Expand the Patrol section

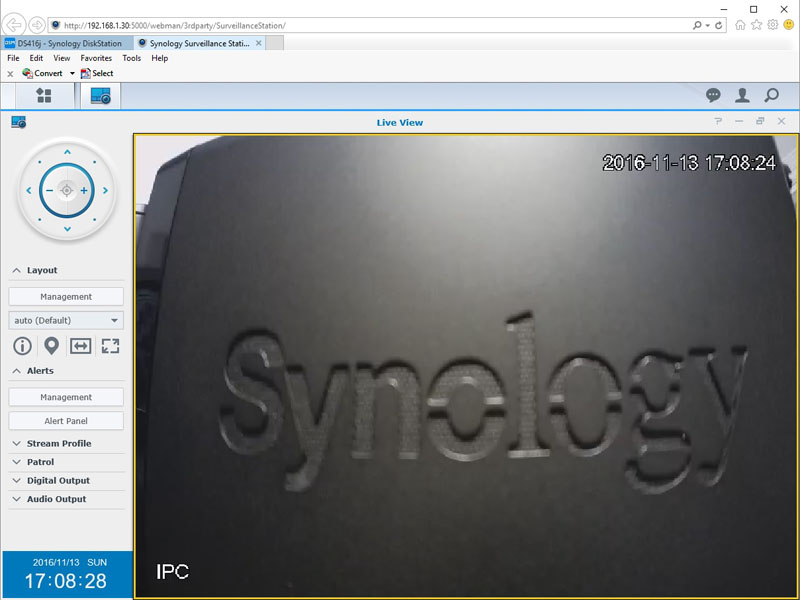[x=16, y=462]
